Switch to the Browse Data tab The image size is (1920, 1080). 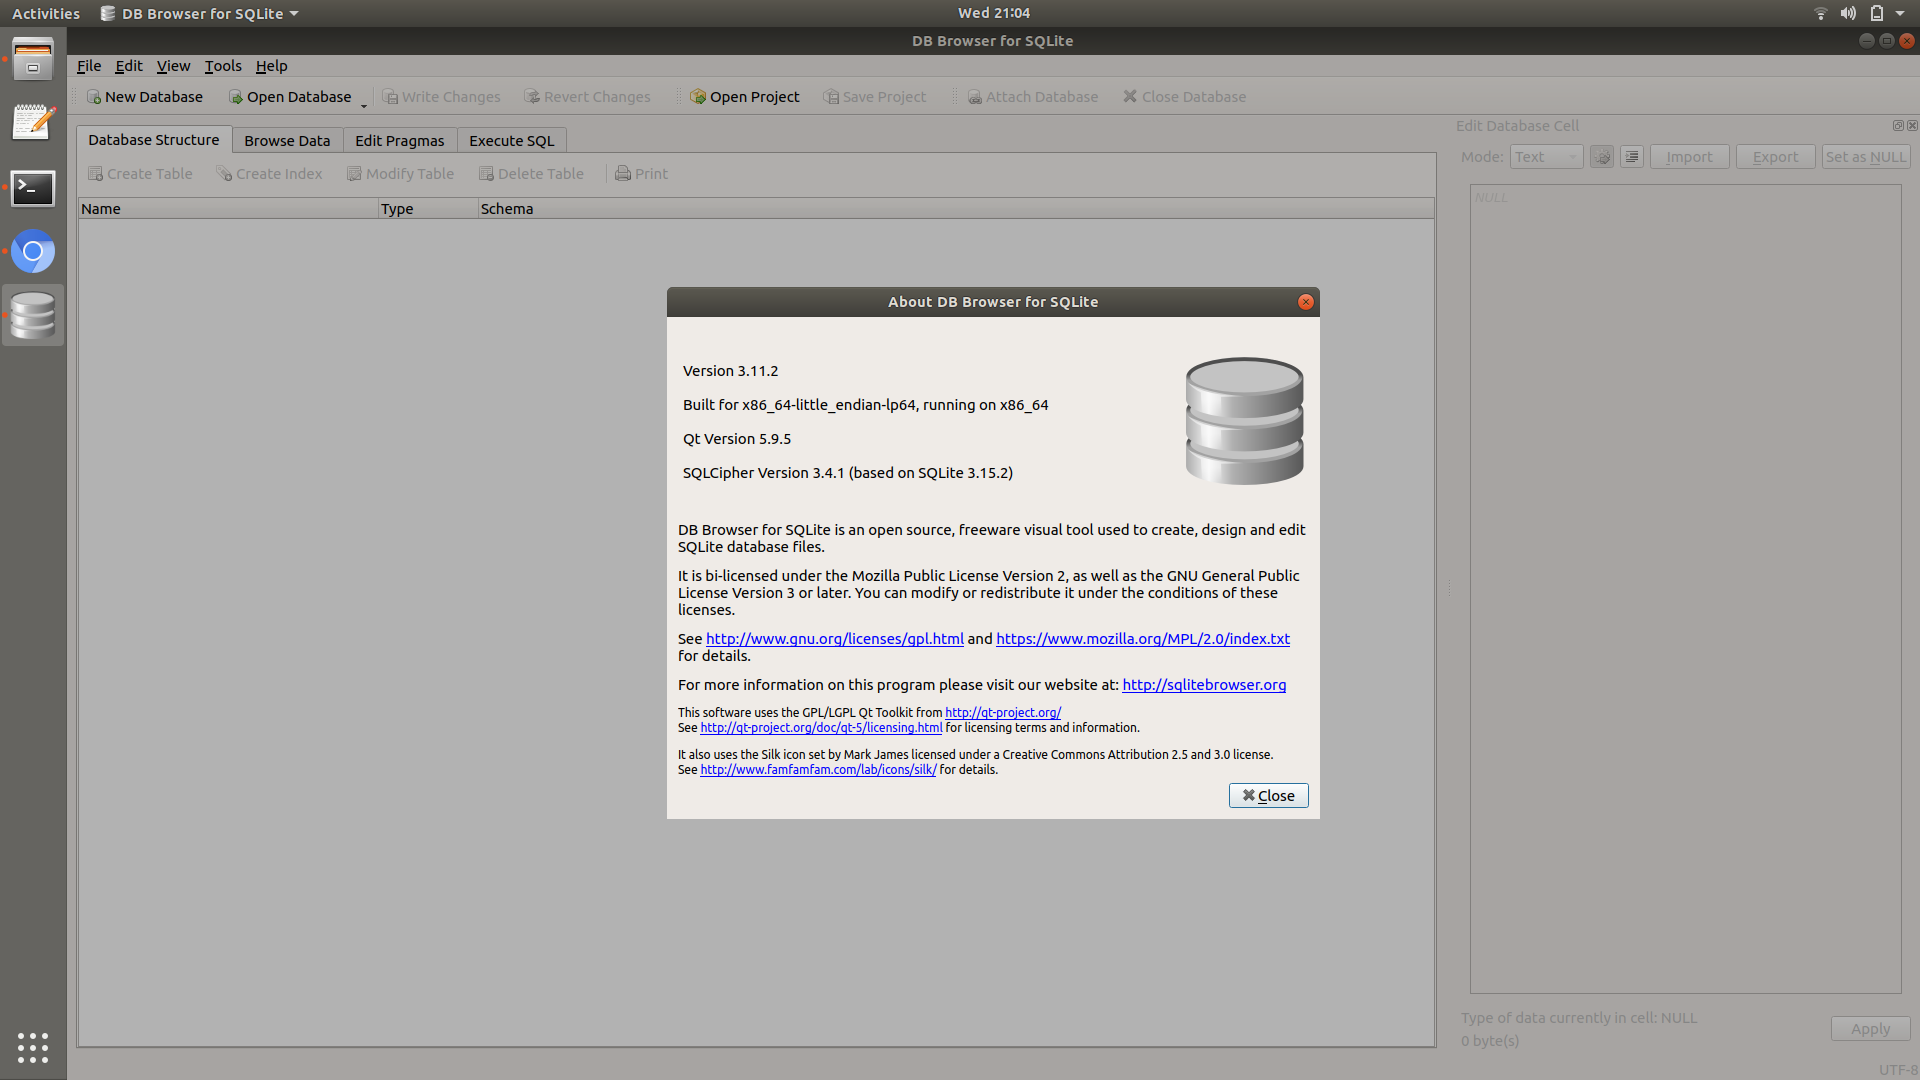[286, 140]
